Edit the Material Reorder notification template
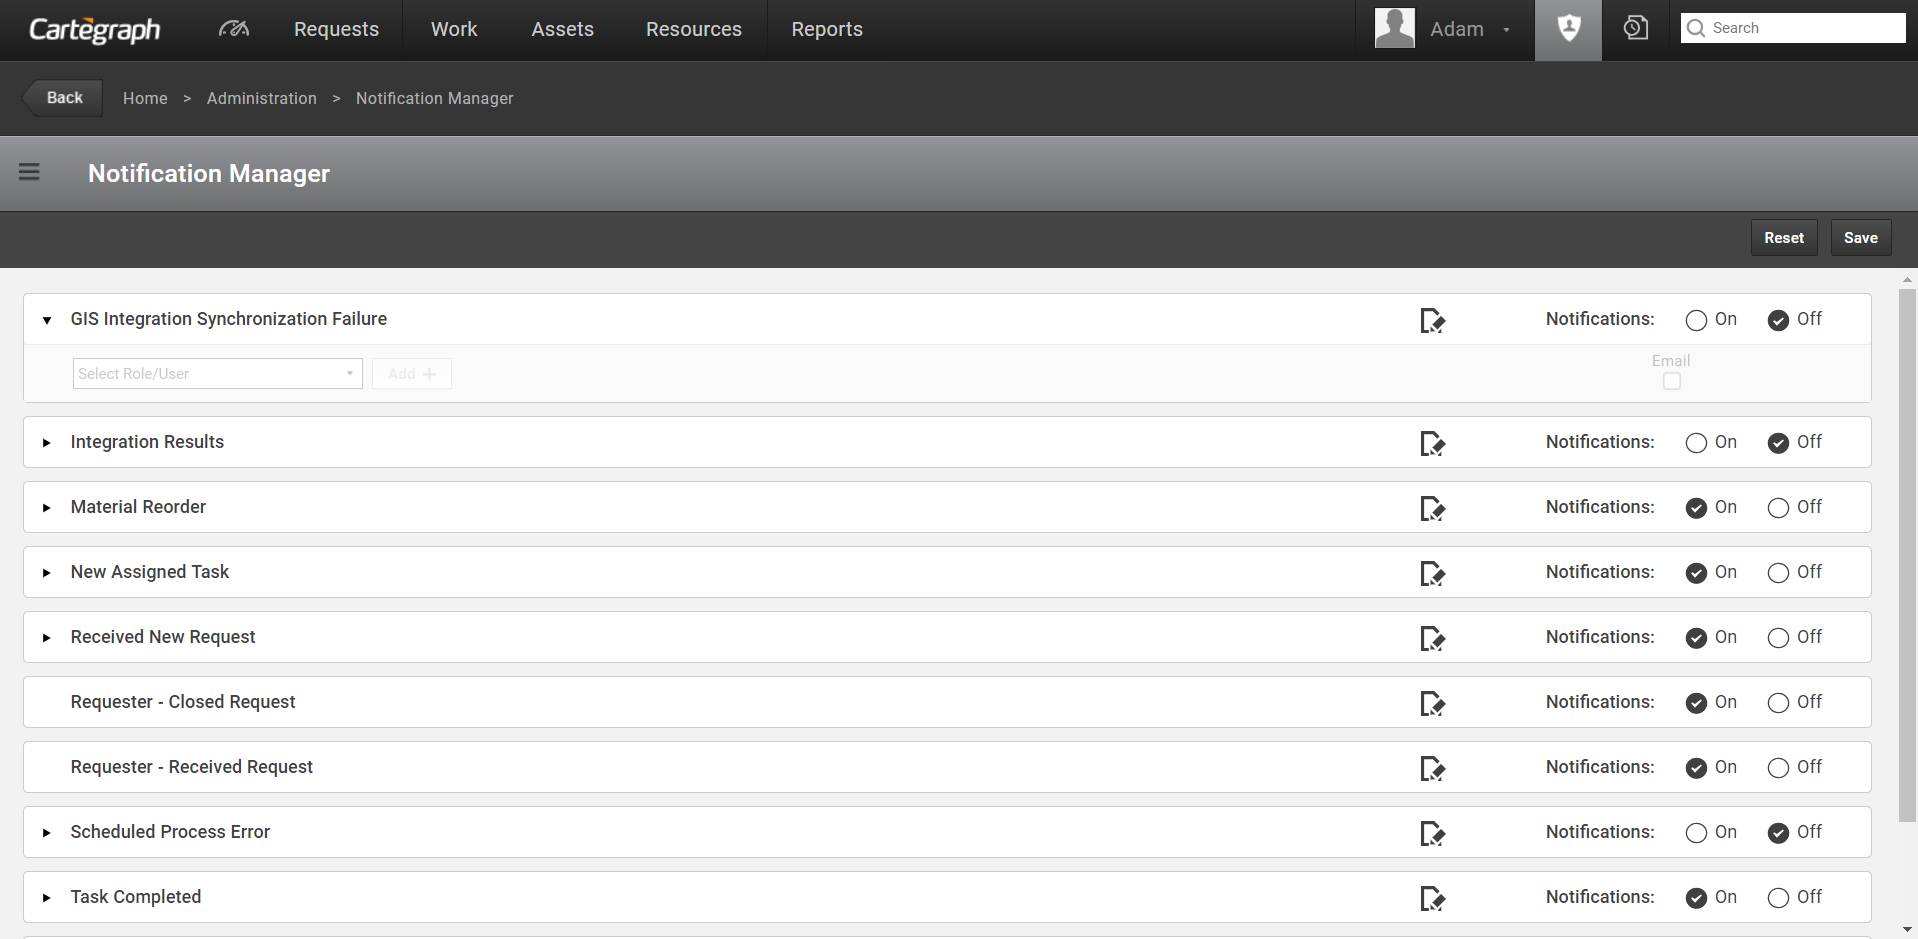This screenshot has height=939, width=1918. [x=1432, y=508]
